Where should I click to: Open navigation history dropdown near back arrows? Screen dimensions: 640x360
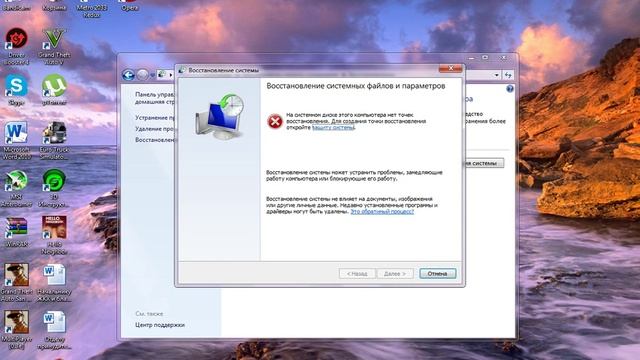click(x=152, y=75)
